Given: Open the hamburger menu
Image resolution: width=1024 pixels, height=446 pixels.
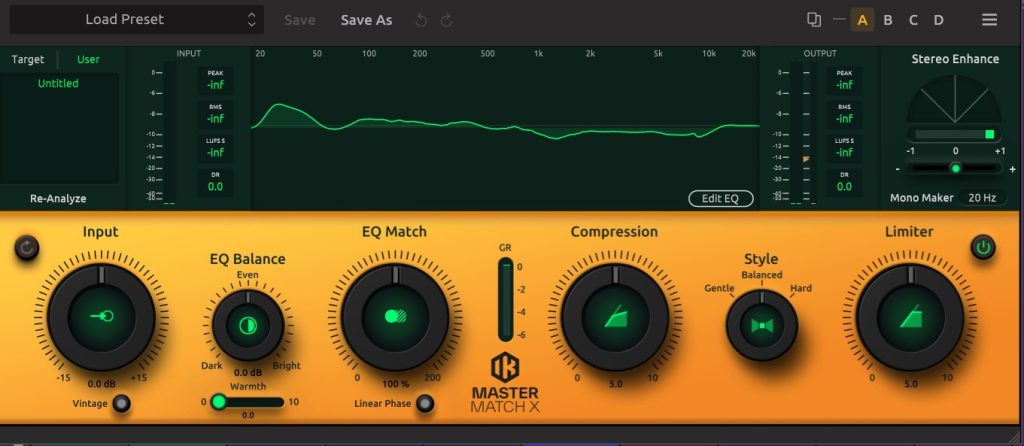Looking at the screenshot, I should [989, 20].
